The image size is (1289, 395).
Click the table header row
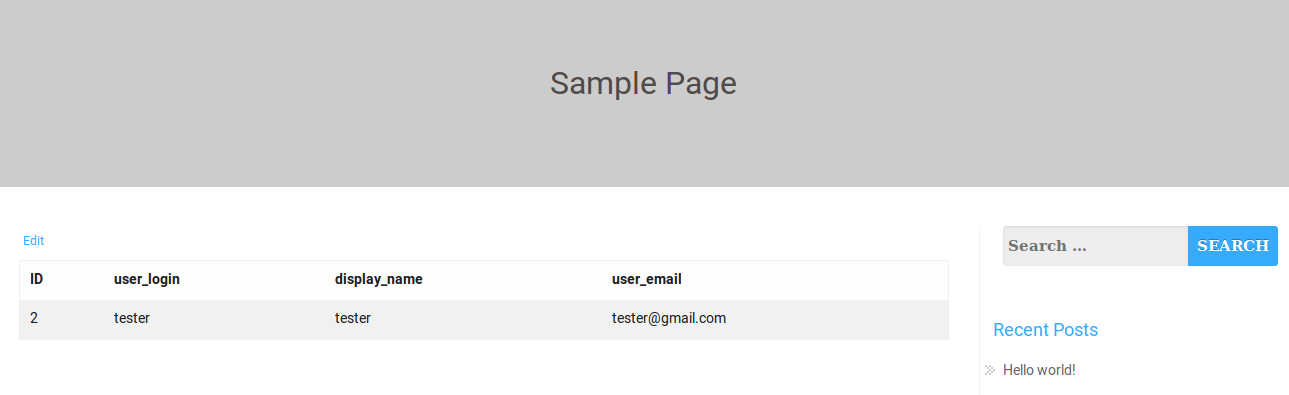click(484, 280)
